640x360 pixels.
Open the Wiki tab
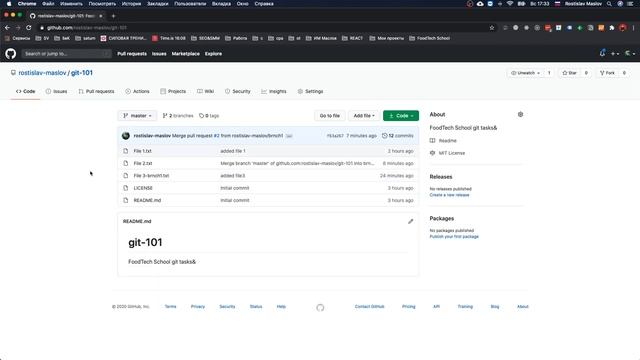pyautogui.click(x=205, y=91)
